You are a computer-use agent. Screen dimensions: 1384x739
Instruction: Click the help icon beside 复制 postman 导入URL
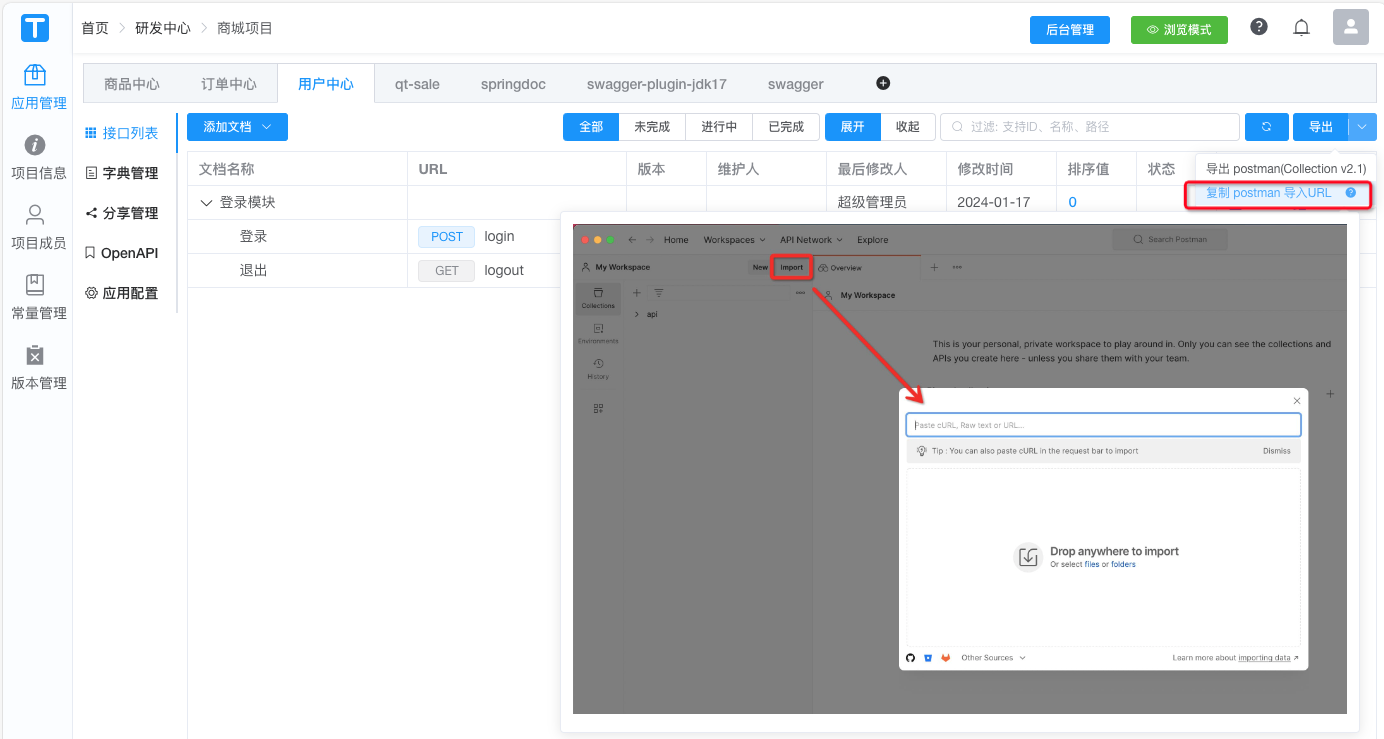(x=1351, y=193)
